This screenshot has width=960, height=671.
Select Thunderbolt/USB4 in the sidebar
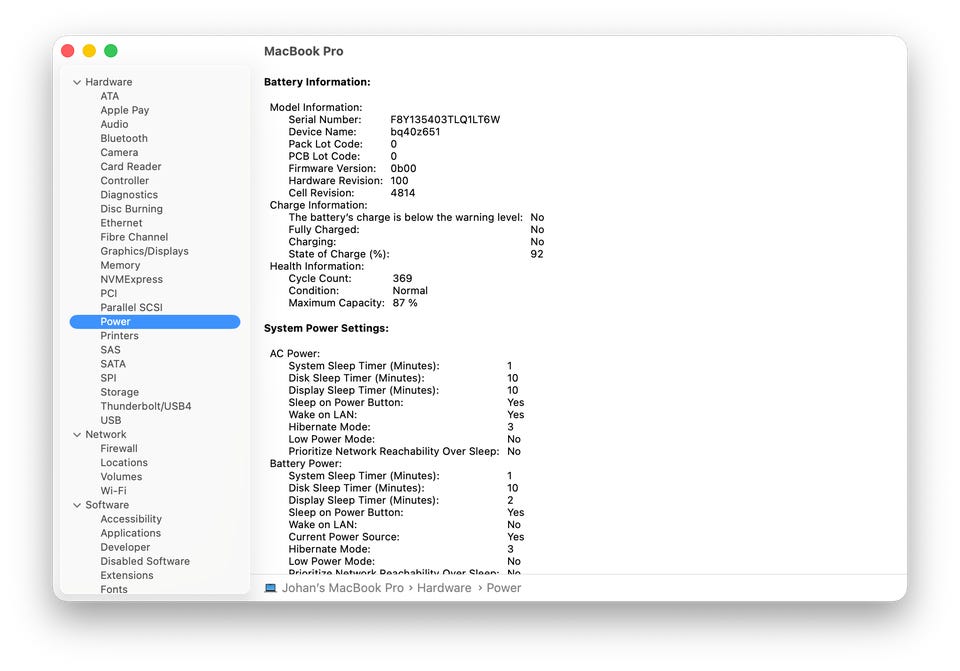click(145, 407)
